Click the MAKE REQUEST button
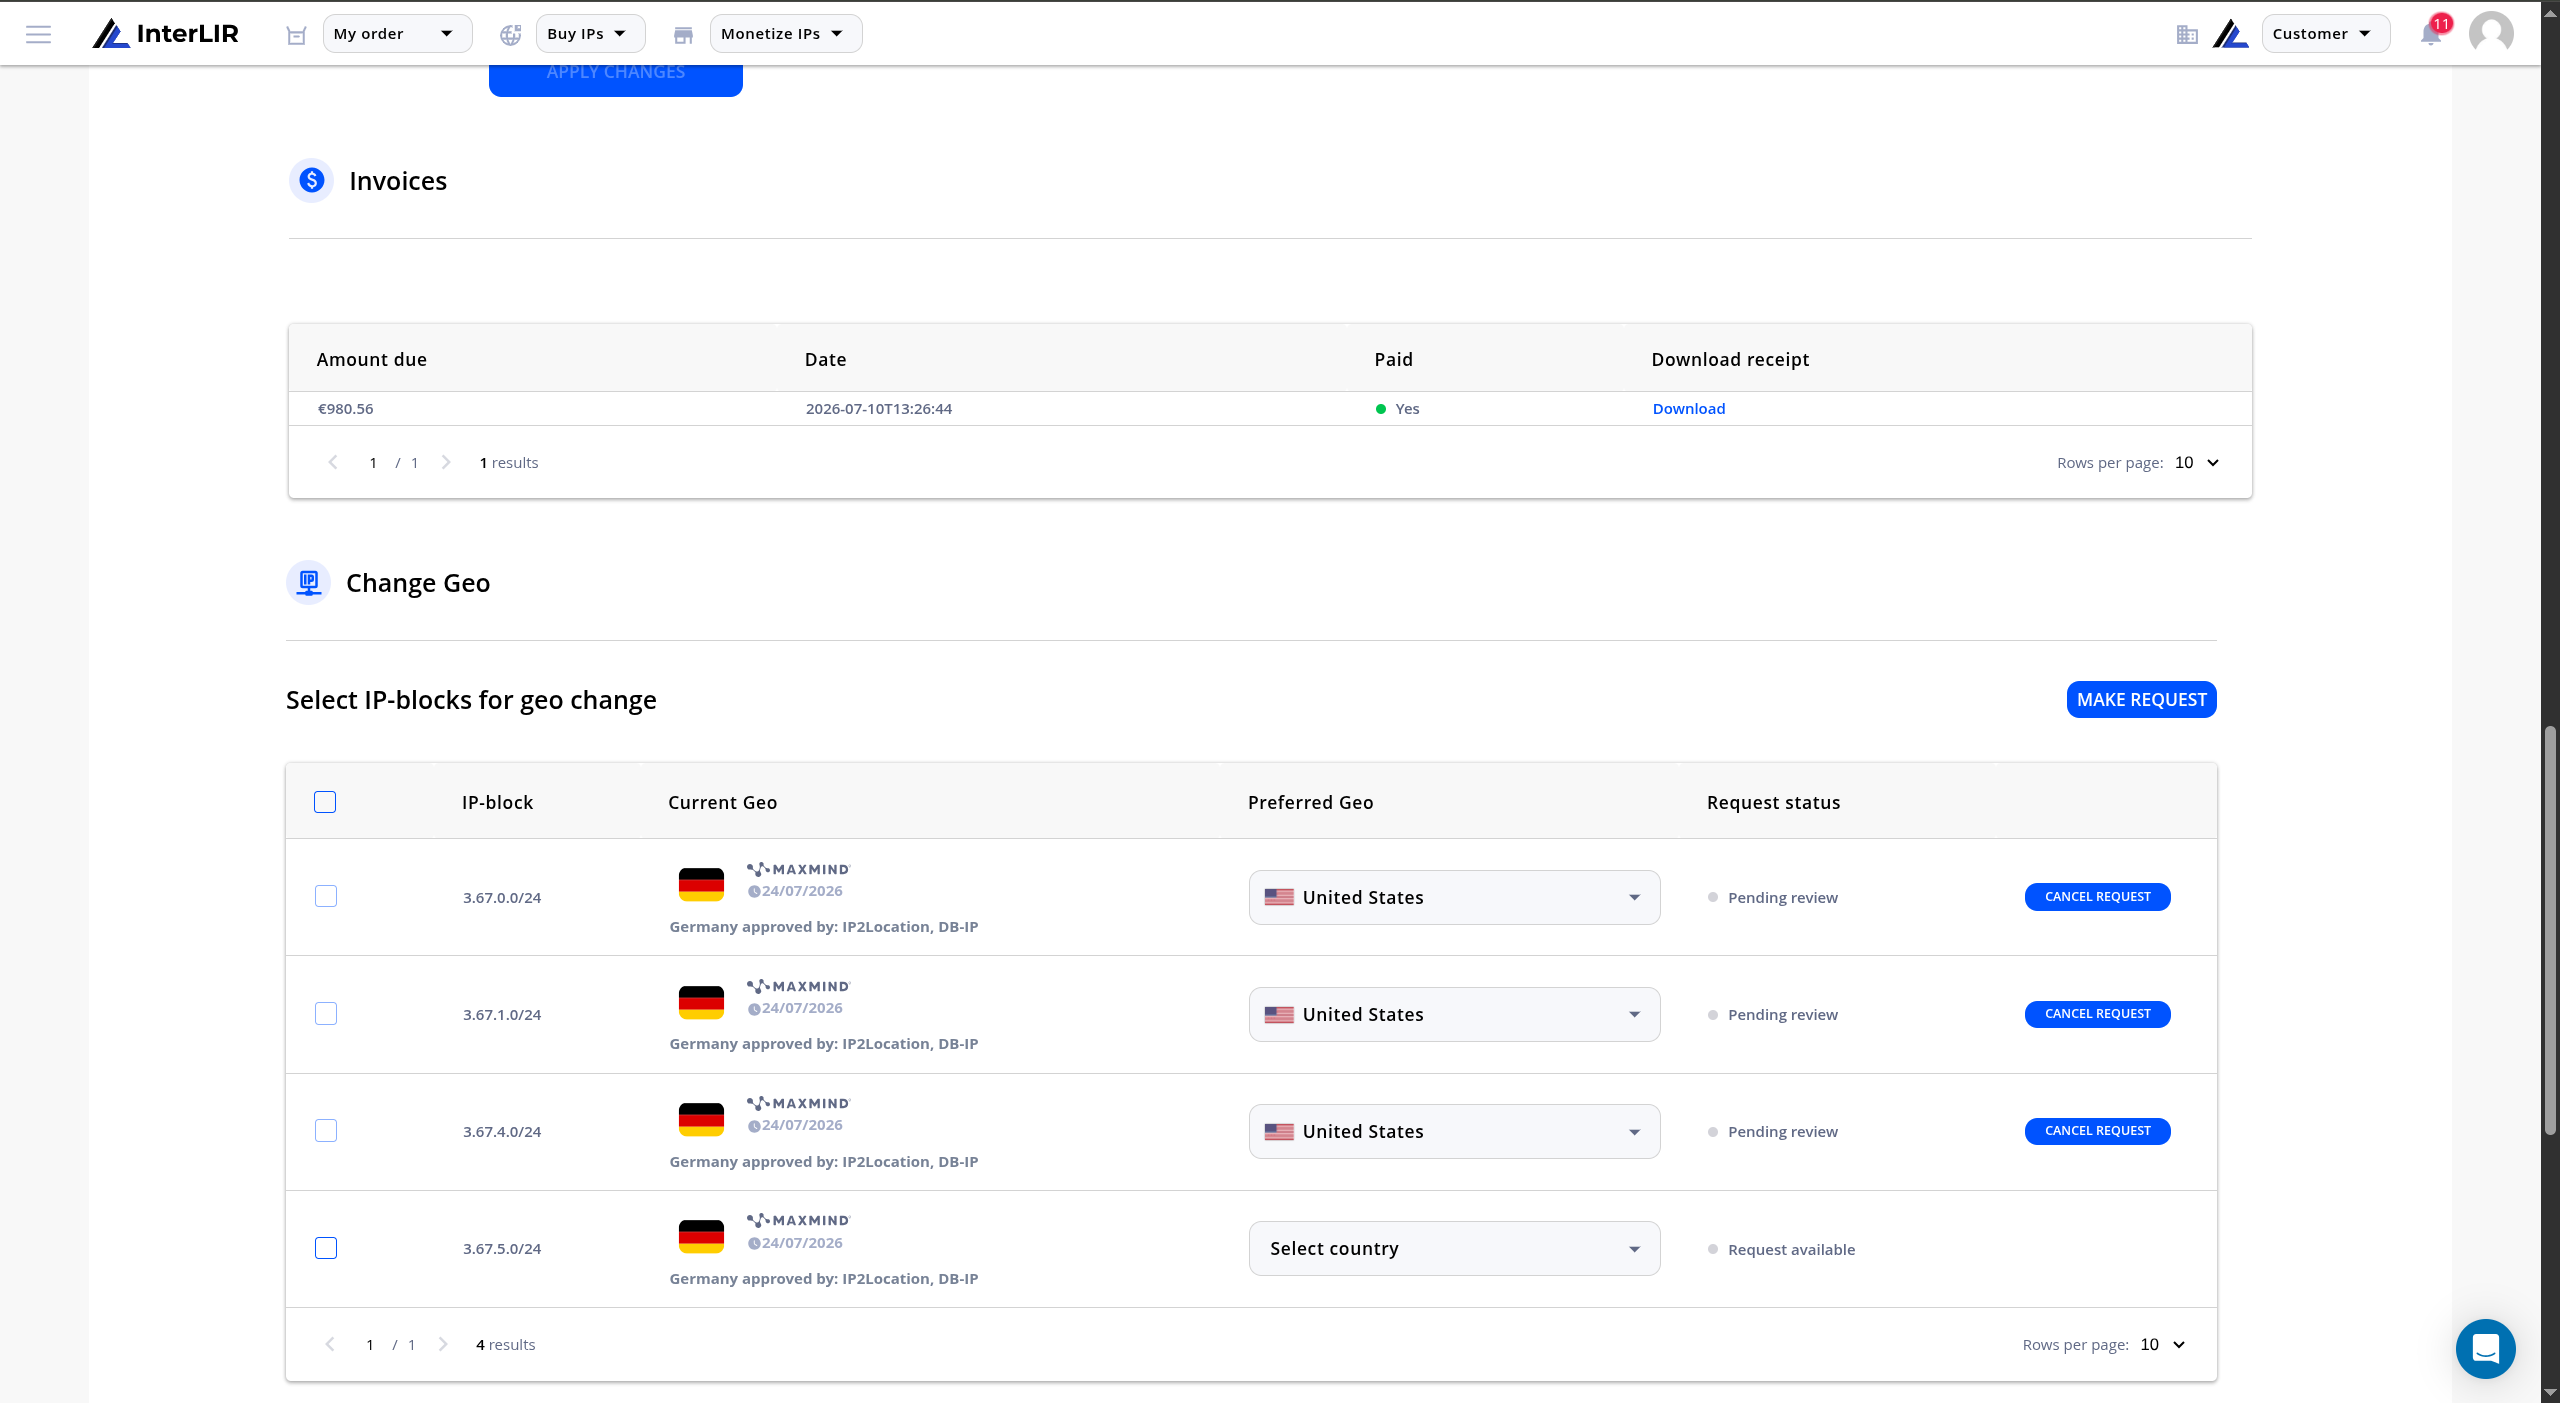 2141,699
